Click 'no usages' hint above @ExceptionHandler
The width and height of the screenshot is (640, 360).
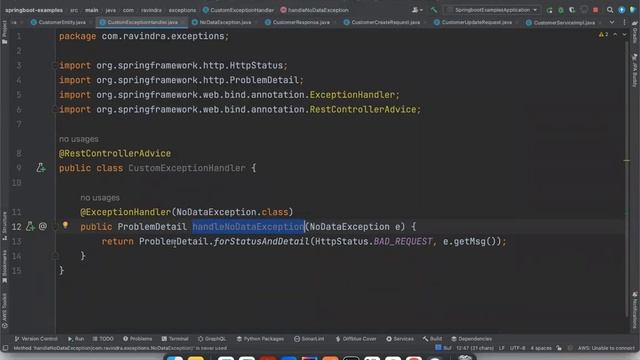(100, 198)
